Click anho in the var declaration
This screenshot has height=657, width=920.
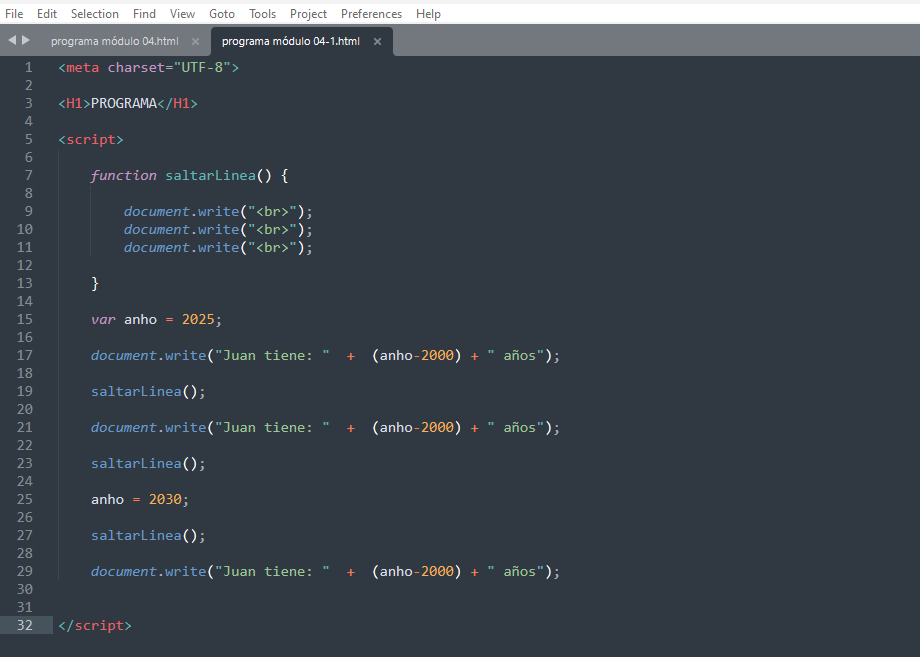[x=140, y=319]
